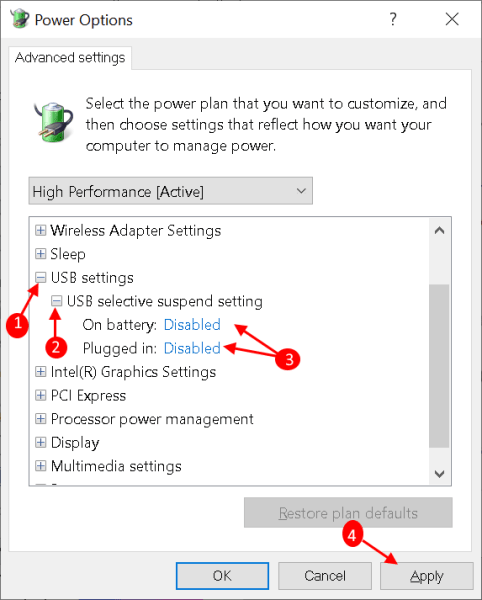This screenshot has height=600, width=482.
Task: Expand Multimedia settings node
Action: coord(40,466)
